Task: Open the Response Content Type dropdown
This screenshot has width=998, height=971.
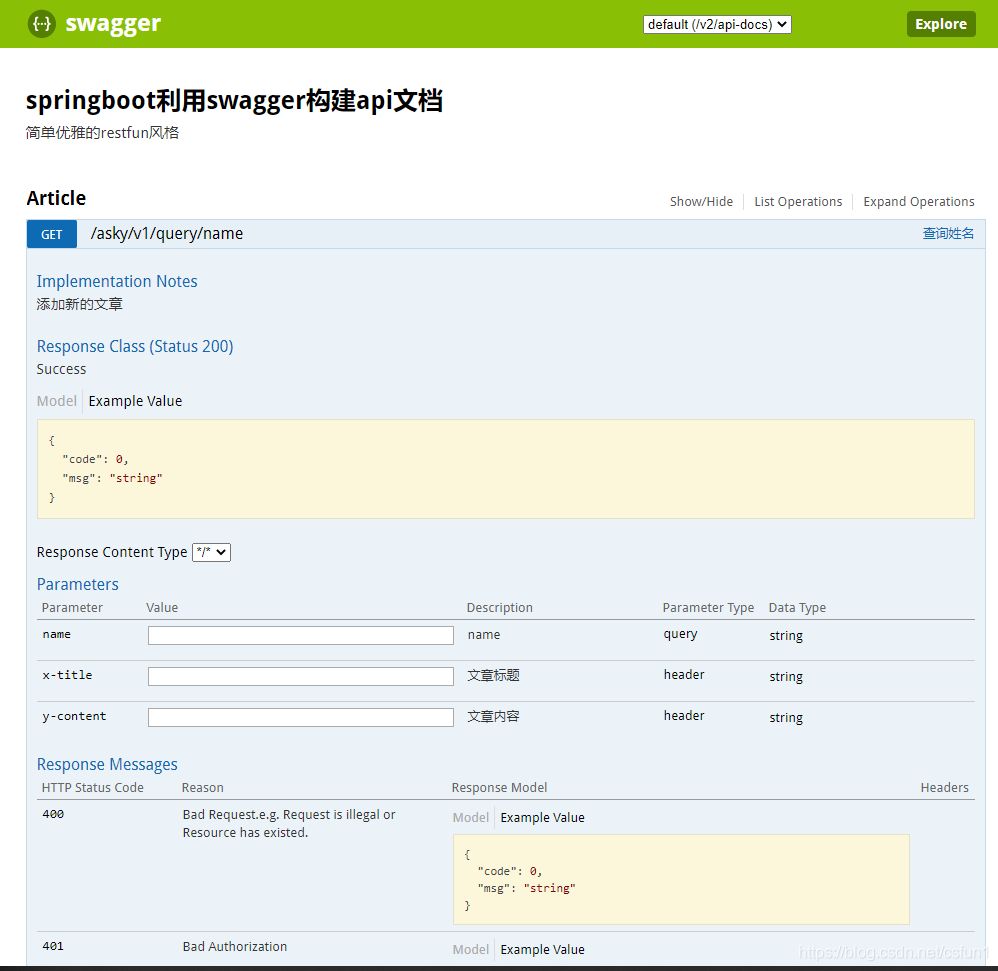Action: [x=211, y=552]
